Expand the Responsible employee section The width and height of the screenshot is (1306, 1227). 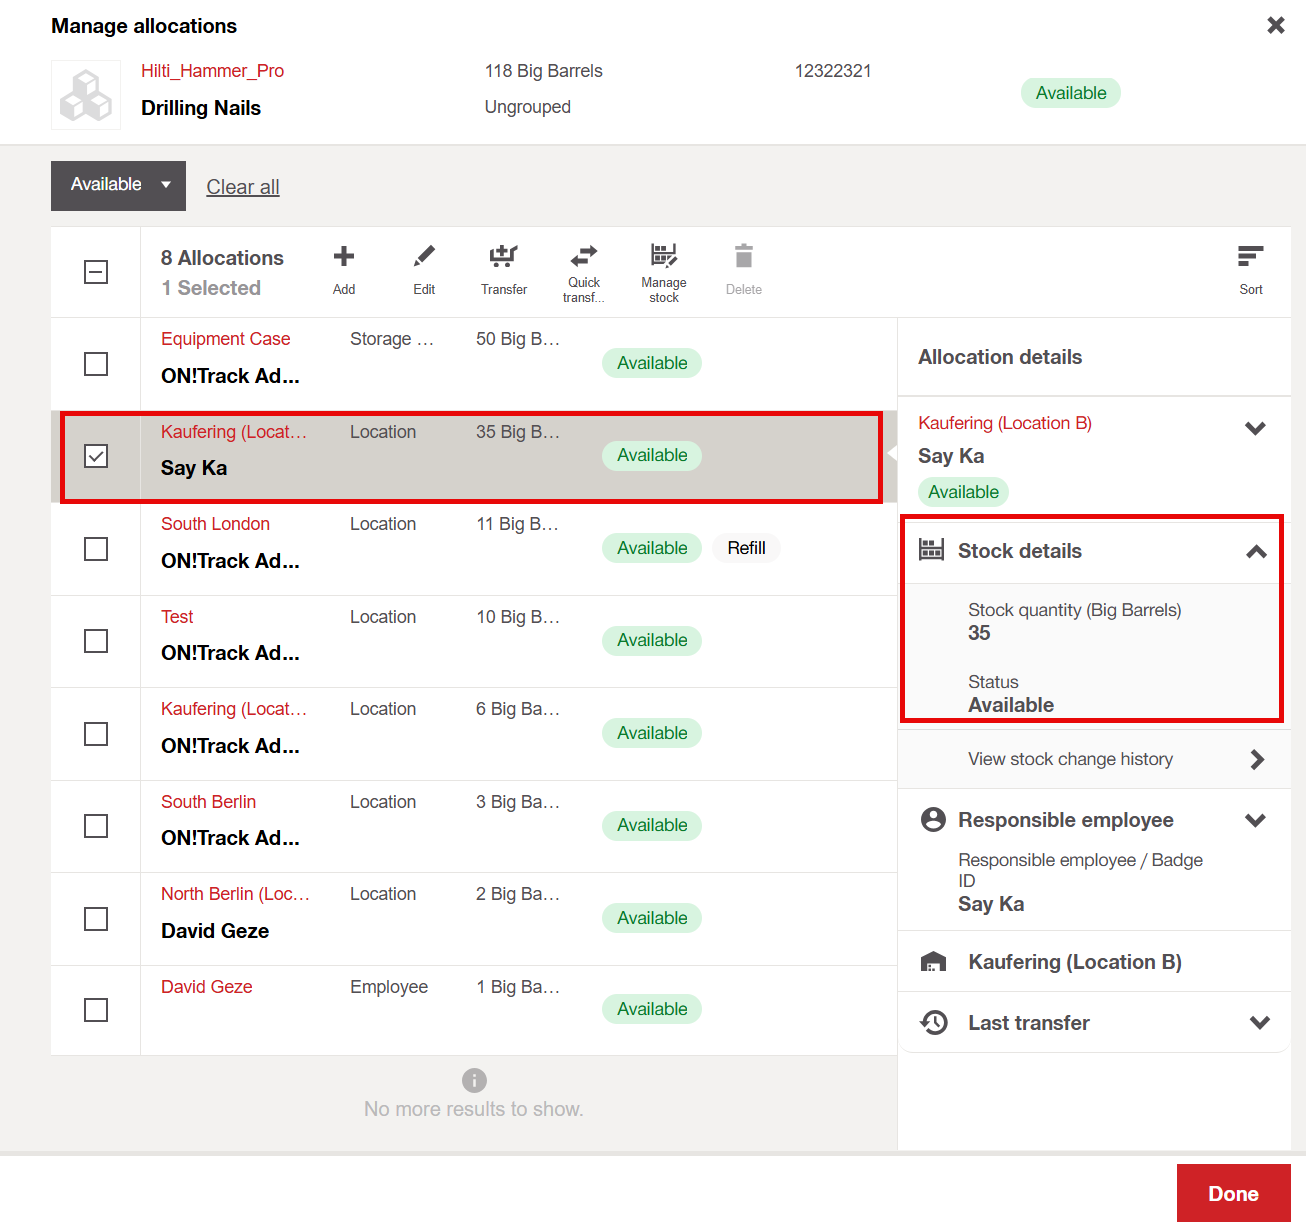[x=1255, y=820]
